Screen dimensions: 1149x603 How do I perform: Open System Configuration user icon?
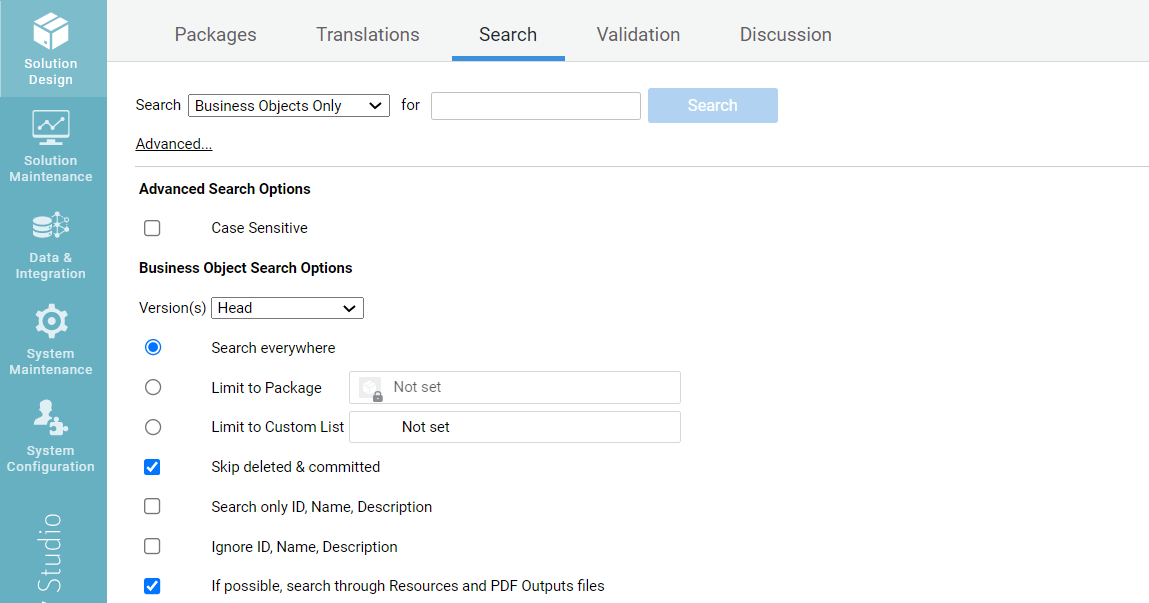[50, 418]
